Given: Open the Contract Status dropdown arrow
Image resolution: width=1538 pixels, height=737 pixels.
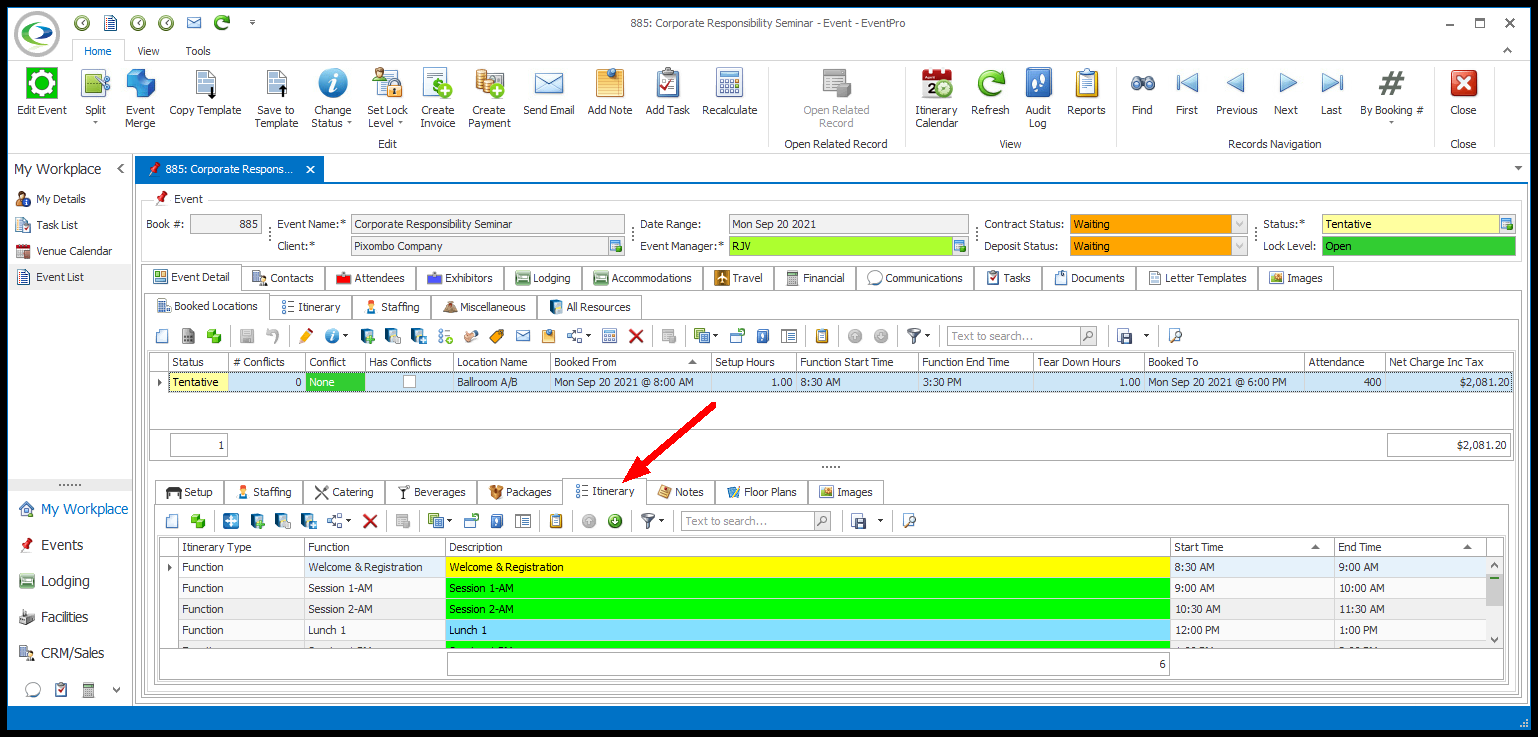Looking at the screenshot, I should click(x=1240, y=224).
